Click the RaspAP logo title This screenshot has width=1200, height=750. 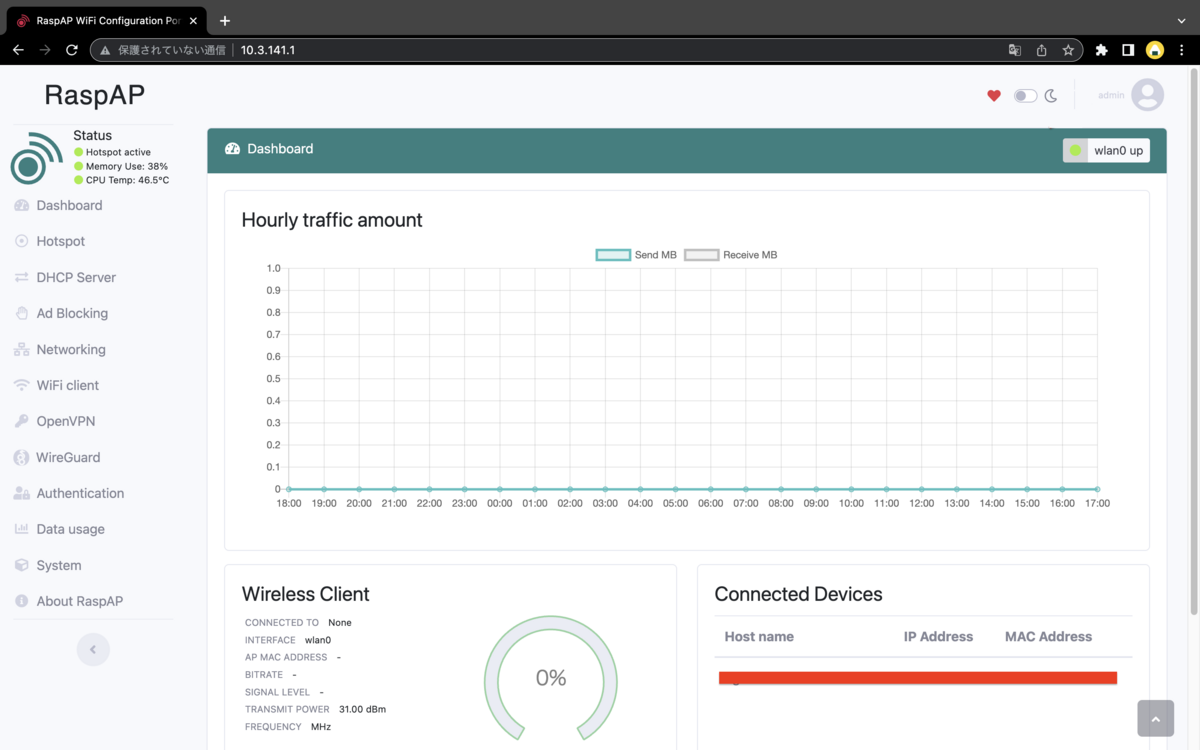(95, 94)
